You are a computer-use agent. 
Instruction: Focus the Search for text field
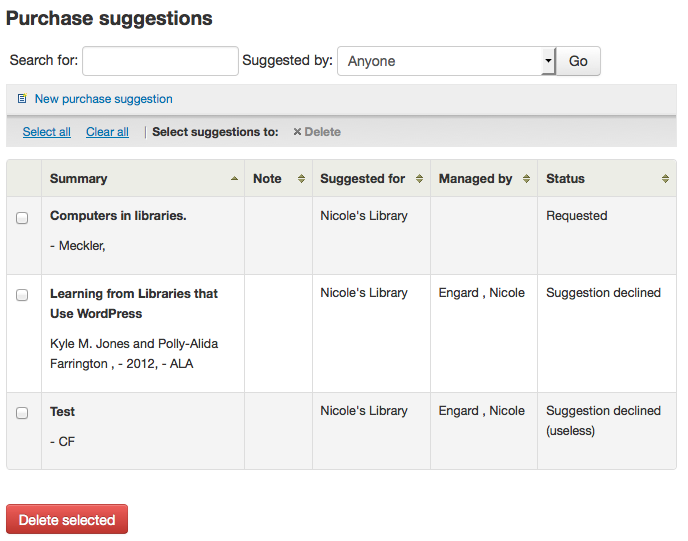point(160,61)
